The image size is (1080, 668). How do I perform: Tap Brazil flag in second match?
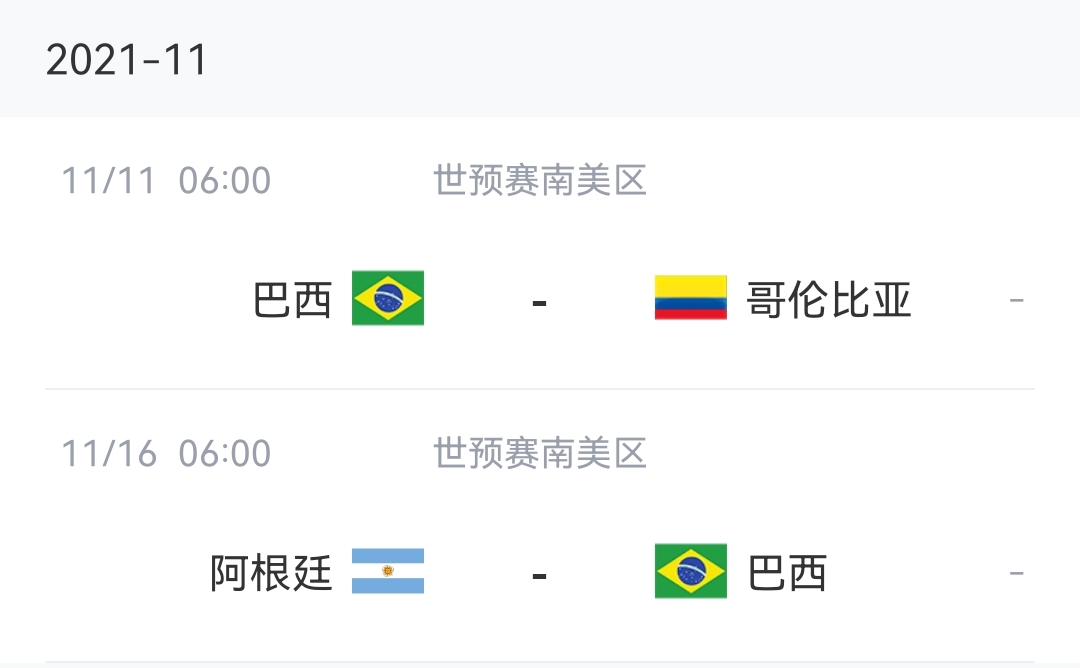tap(690, 571)
